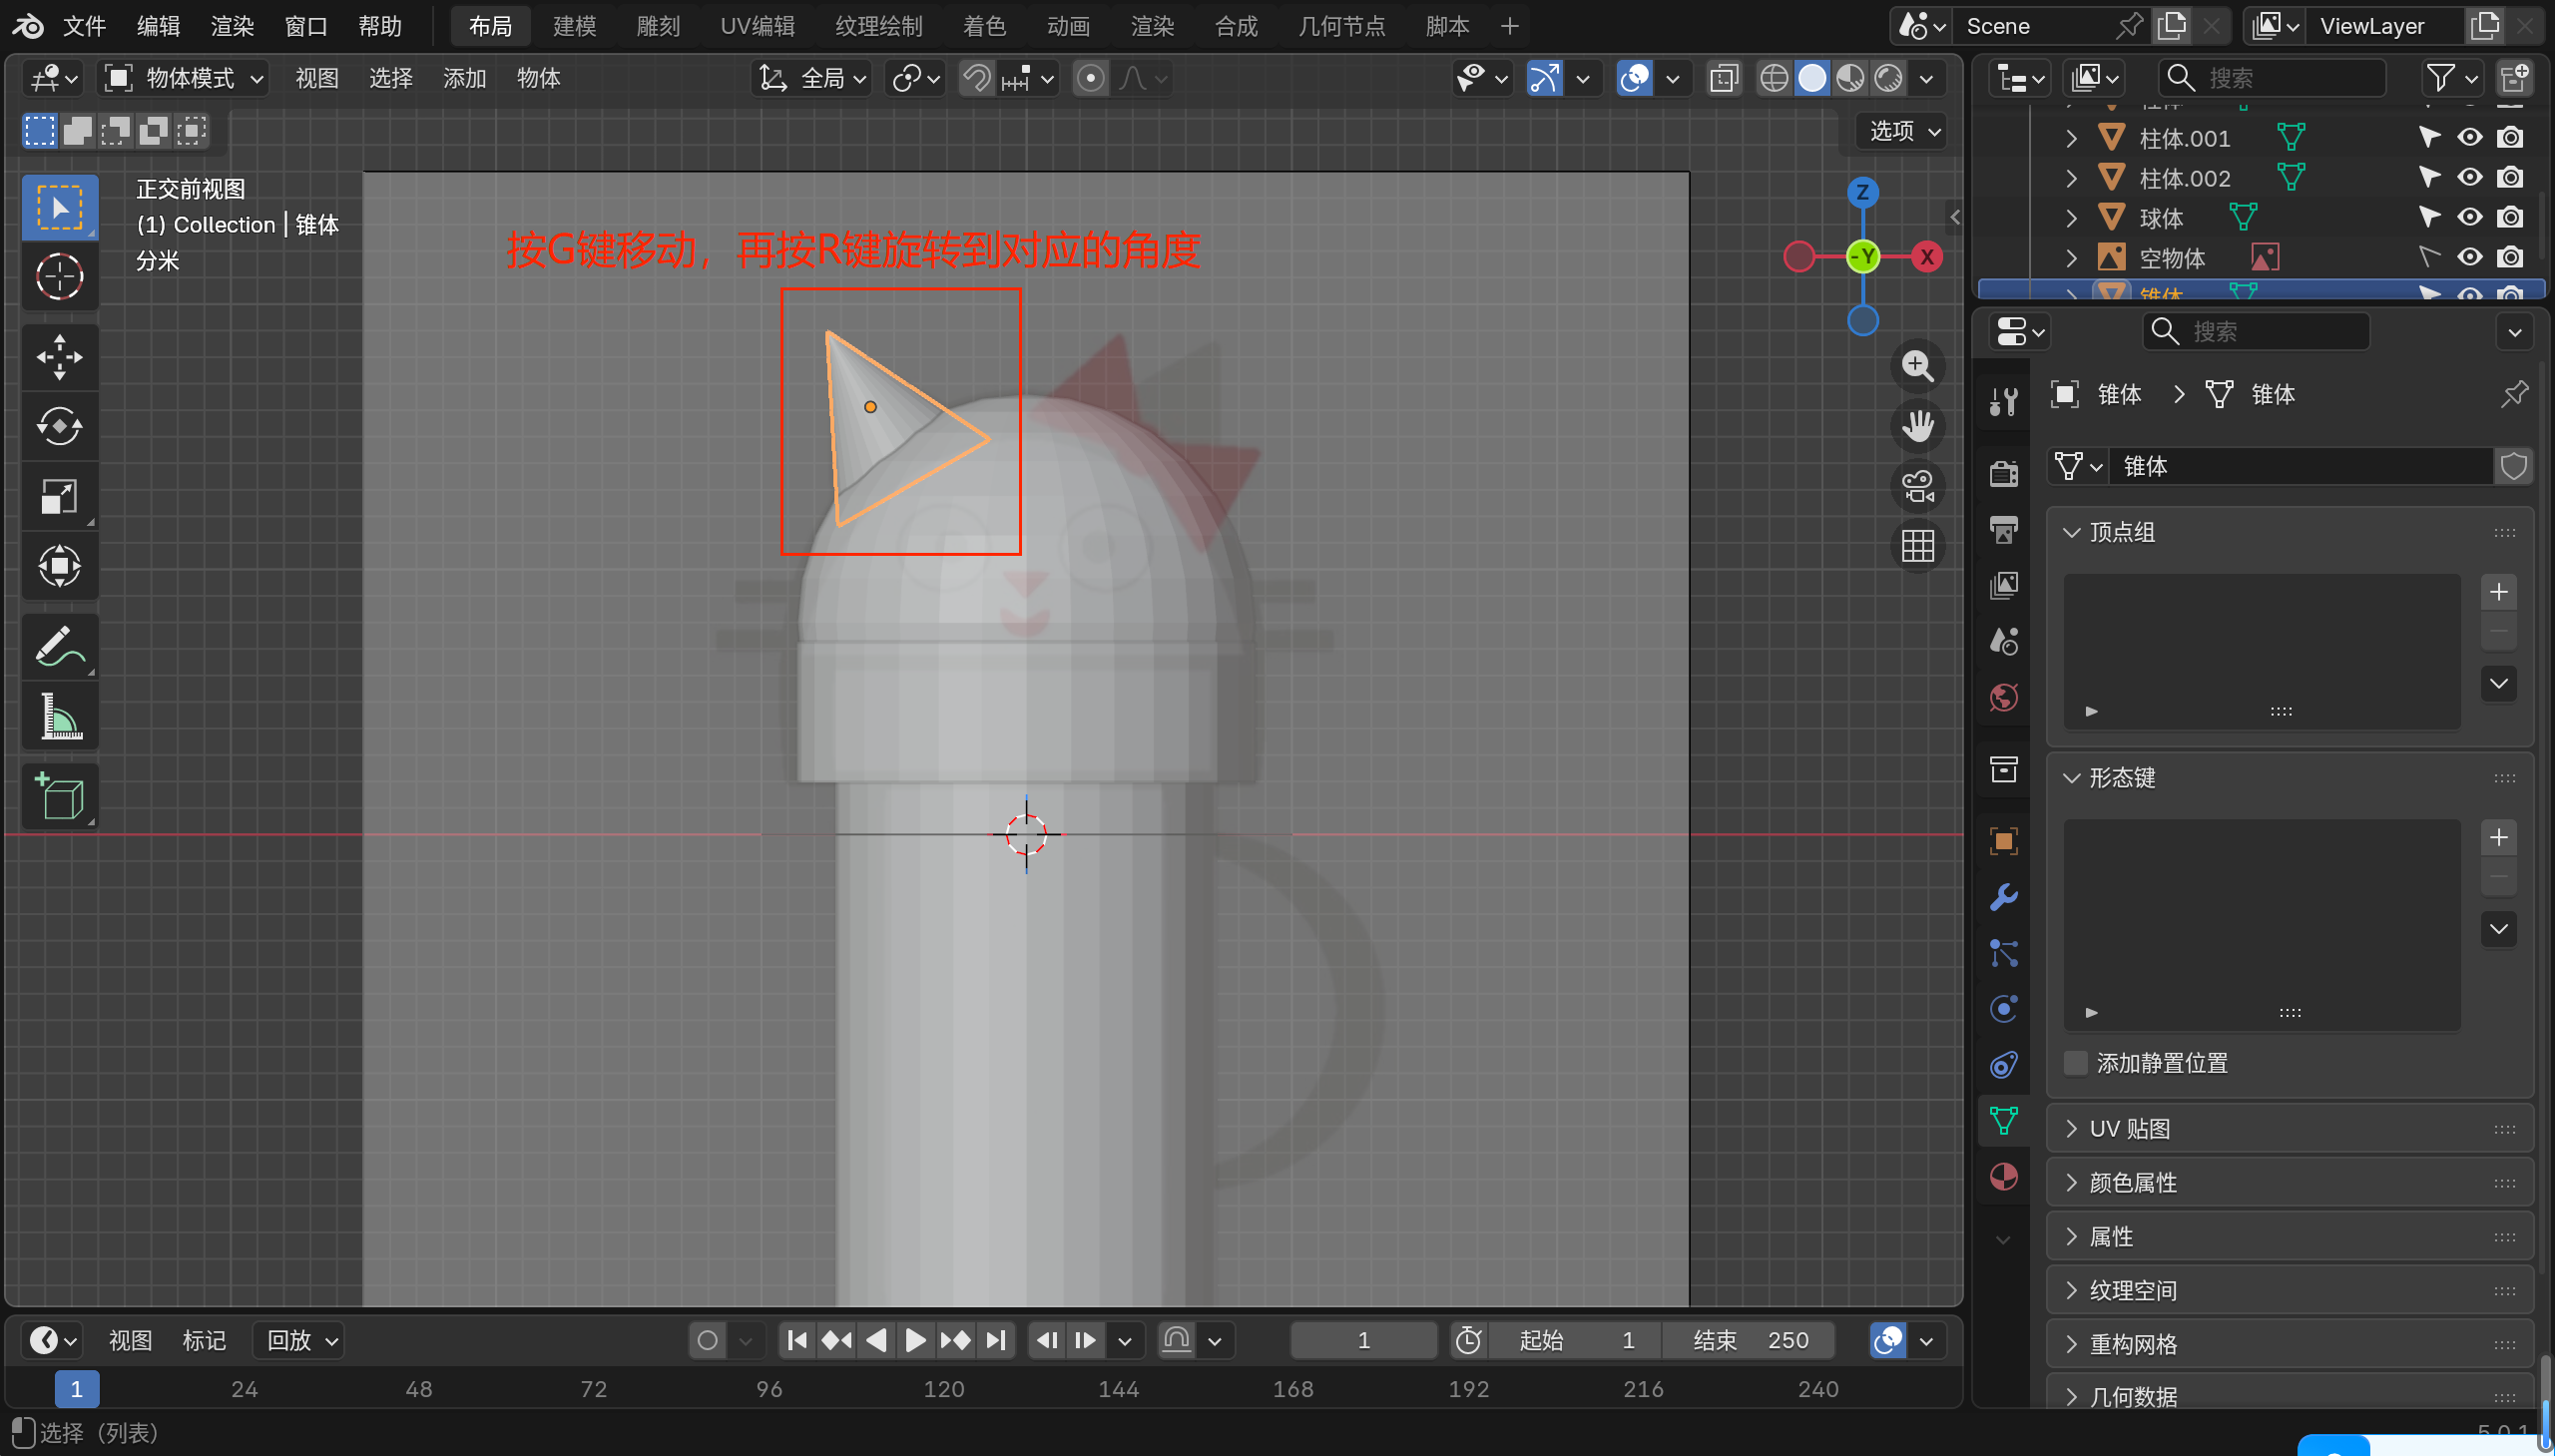
Task: Open the Modifiers wrench properties tab
Action: pos(2003,897)
